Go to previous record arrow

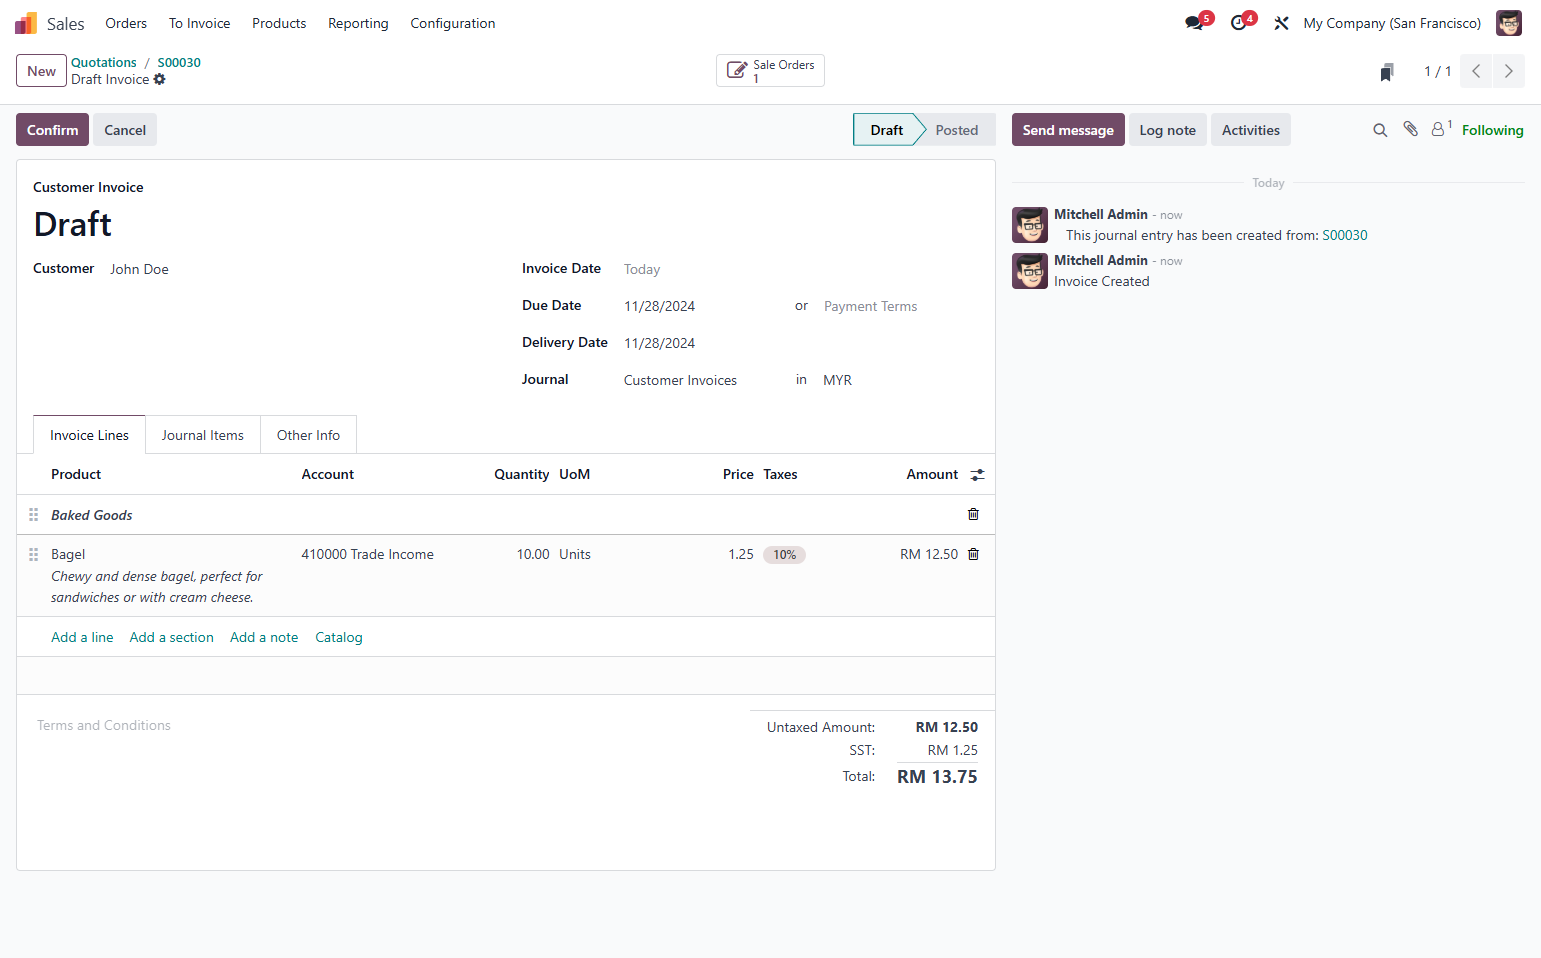point(1476,71)
